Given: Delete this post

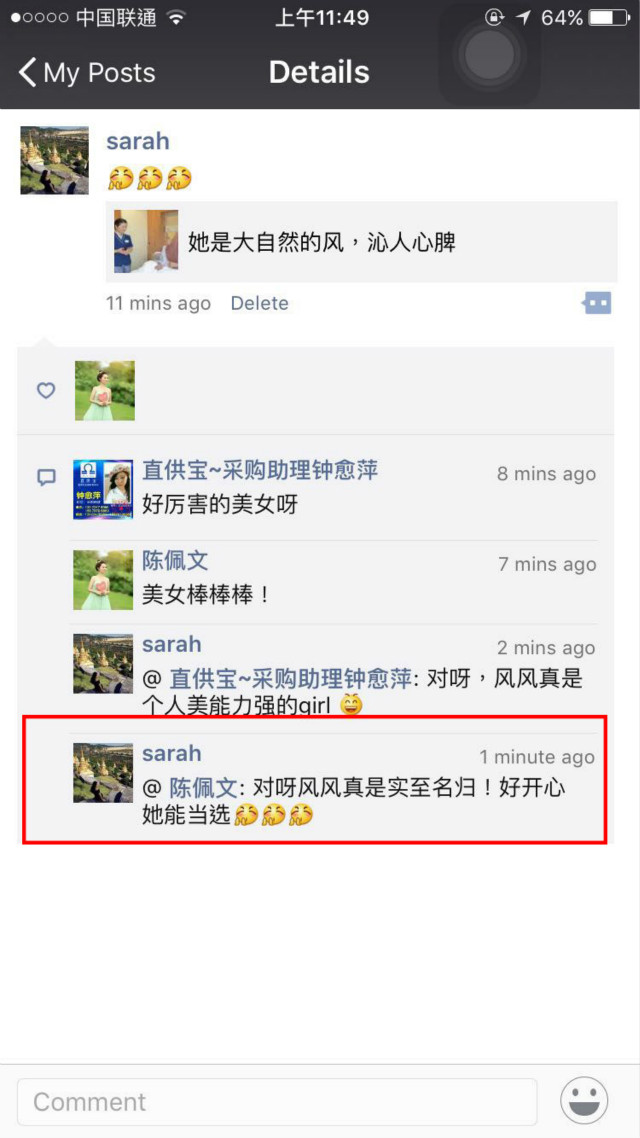Looking at the screenshot, I should [x=259, y=303].
